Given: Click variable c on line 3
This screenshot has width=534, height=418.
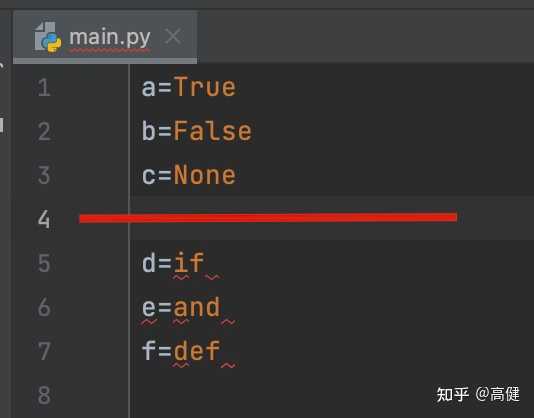Looking at the screenshot, I should (148, 176).
